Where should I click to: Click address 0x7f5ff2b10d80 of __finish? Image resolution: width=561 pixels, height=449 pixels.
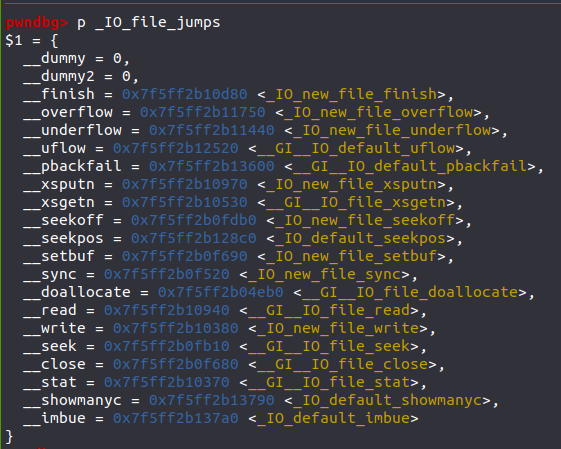click(x=185, y=94)
